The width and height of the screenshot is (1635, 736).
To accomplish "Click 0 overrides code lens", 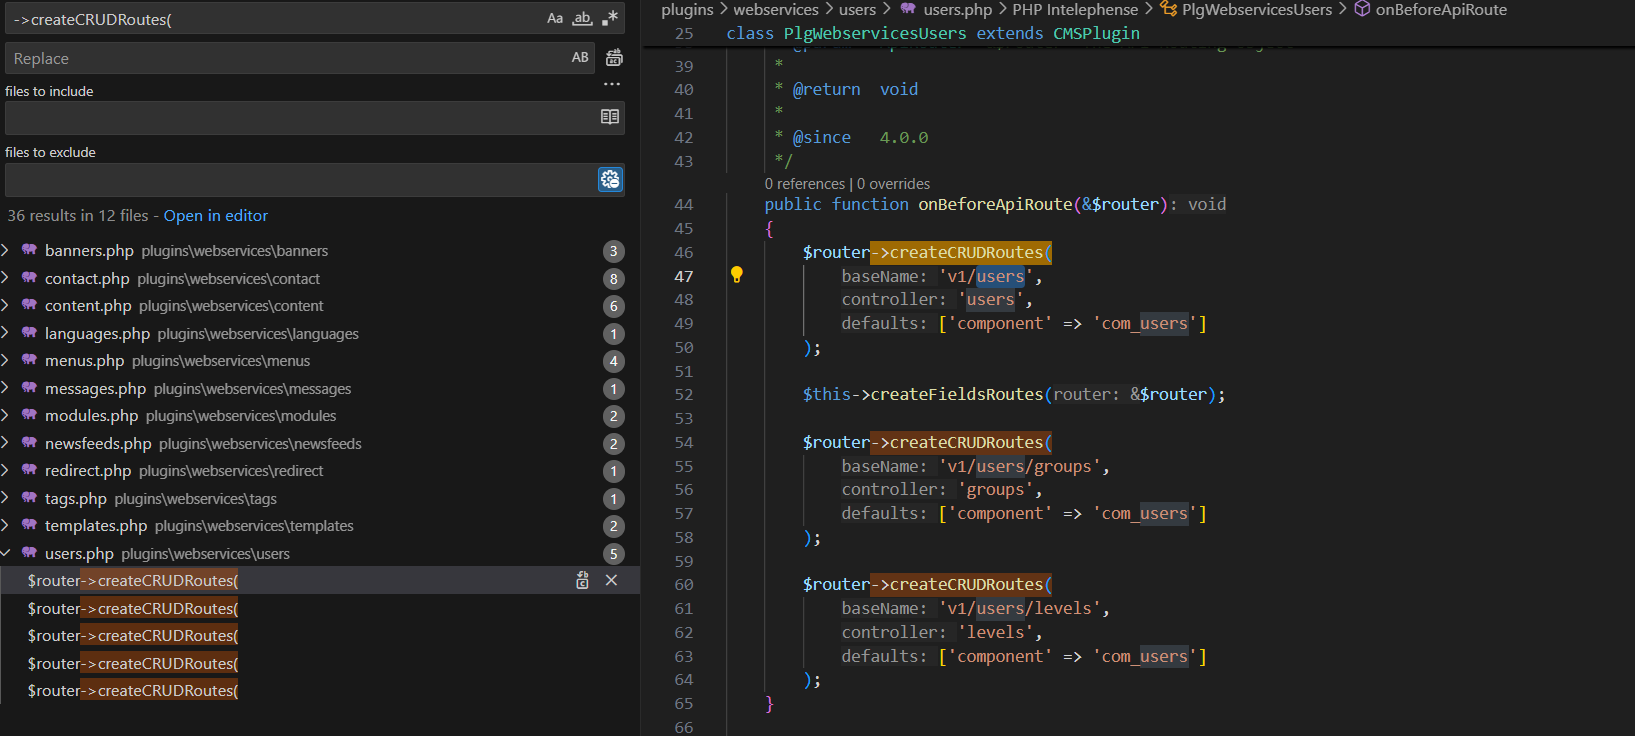I will point(893,184).
